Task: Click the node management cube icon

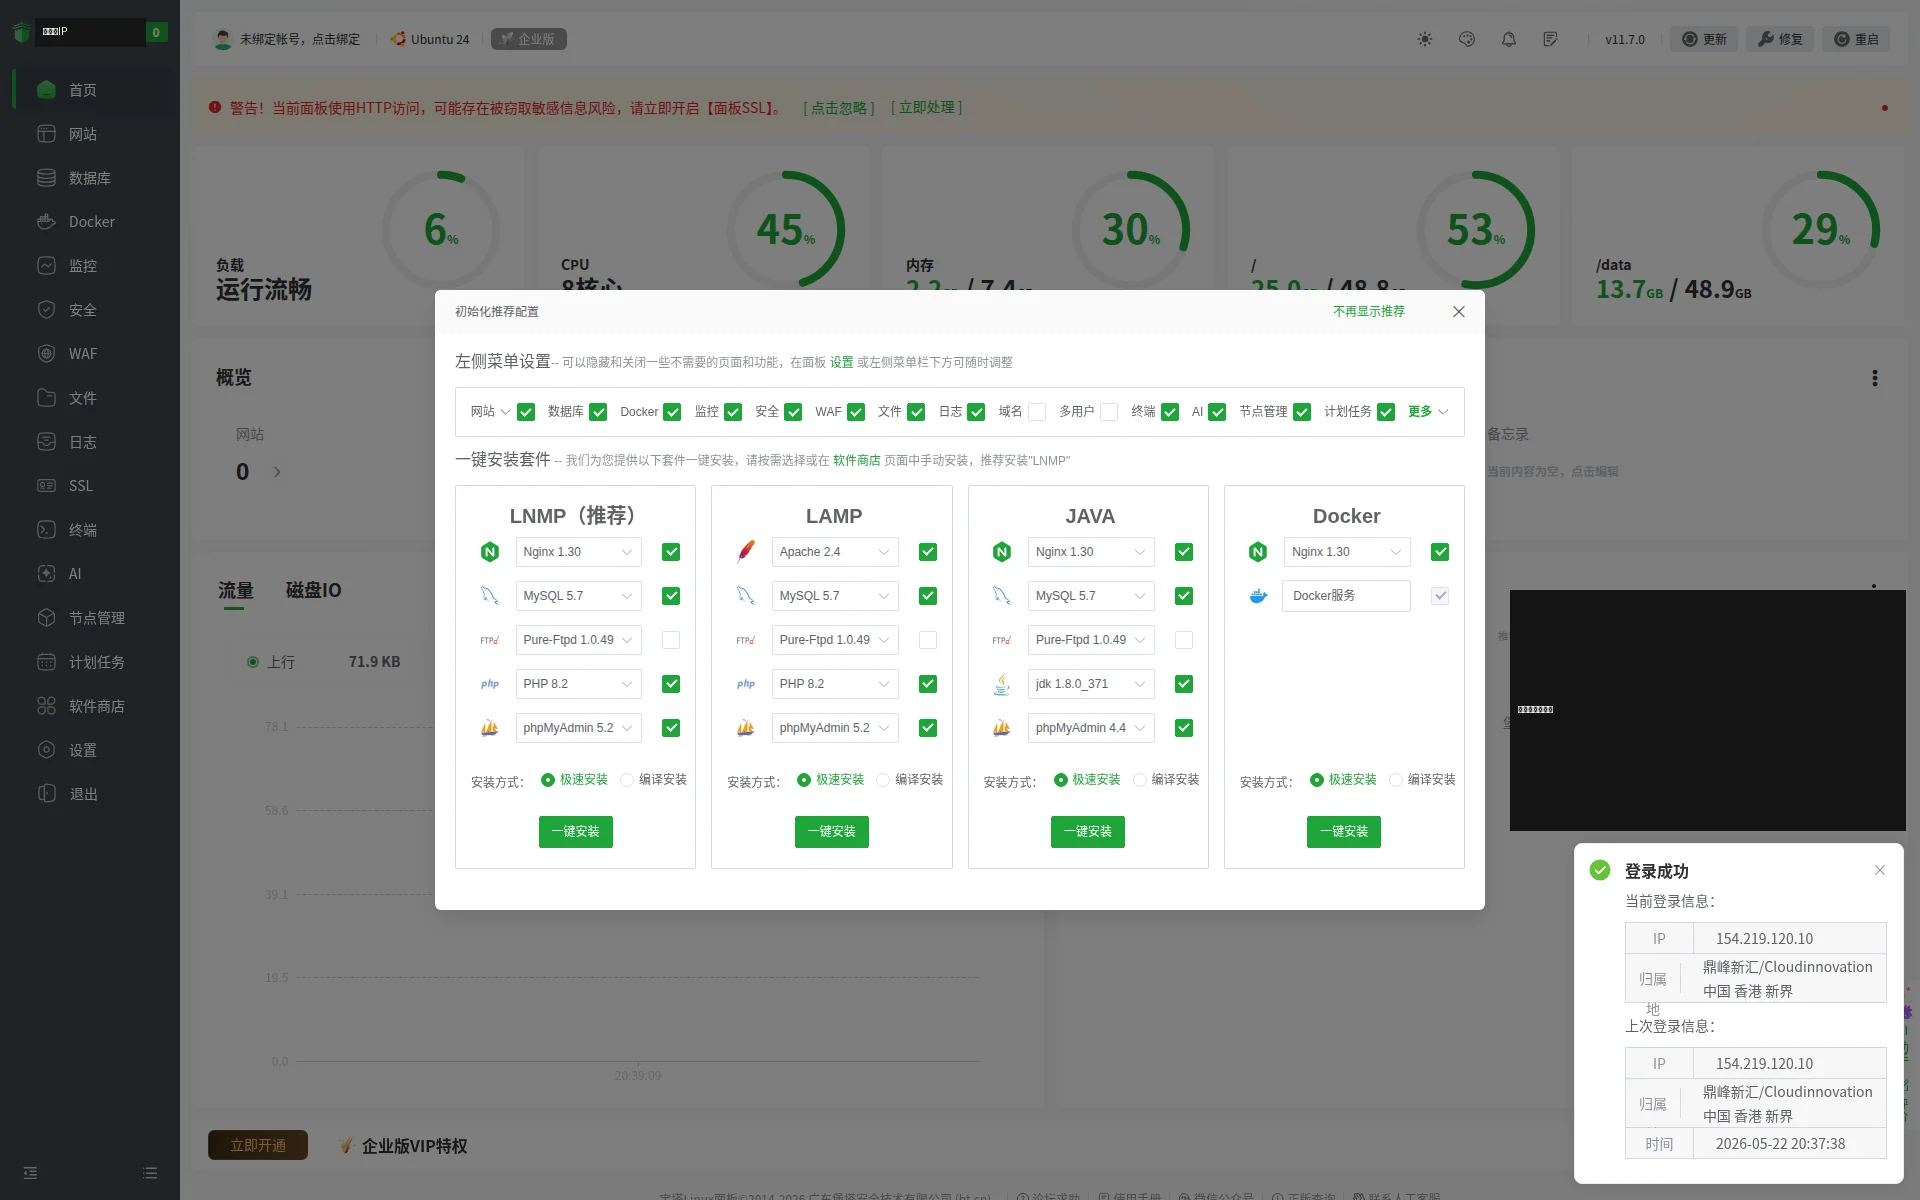Action: click(x=46, y=617)
